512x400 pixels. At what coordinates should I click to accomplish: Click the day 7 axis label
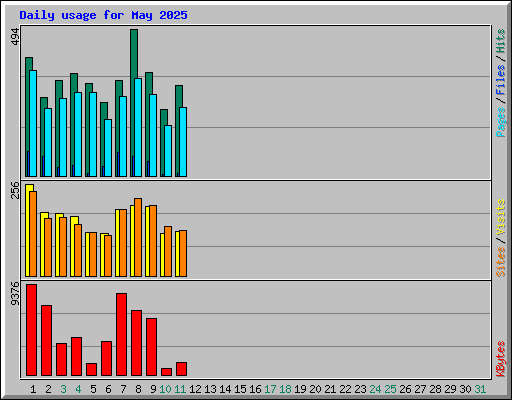123,389
